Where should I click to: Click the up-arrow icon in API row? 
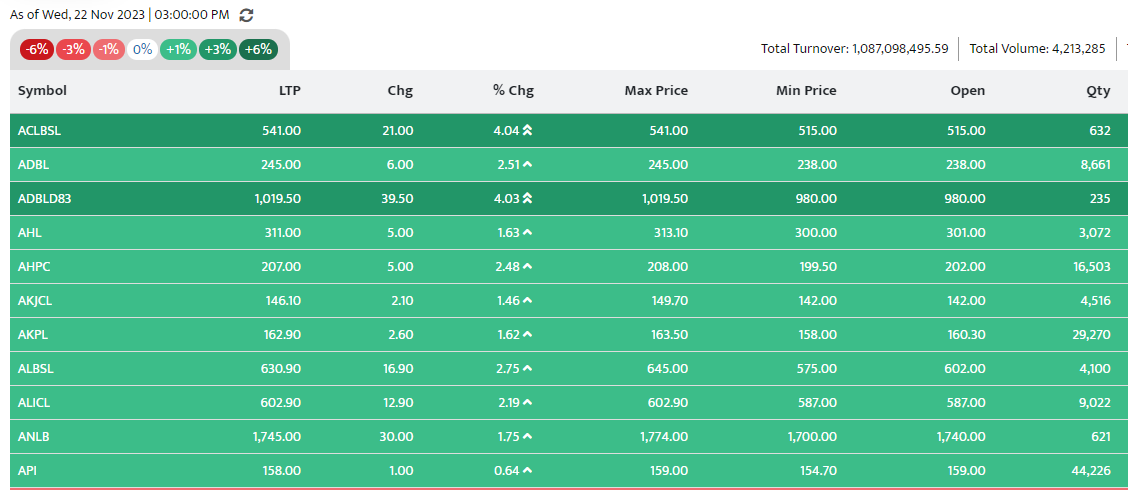click(x=527, y=471)
